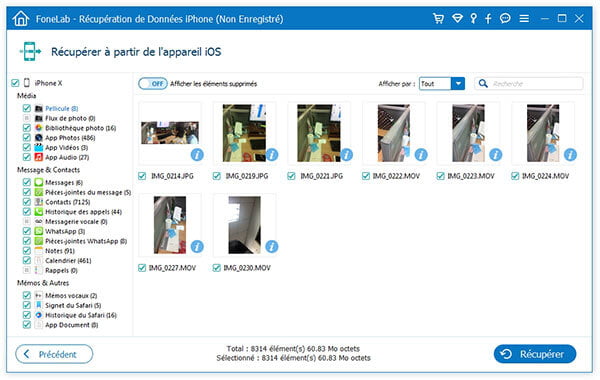Click the App Vidéos icon
Image resolution: width=600 pixels, height=380 pixels.
coord(39,147)
